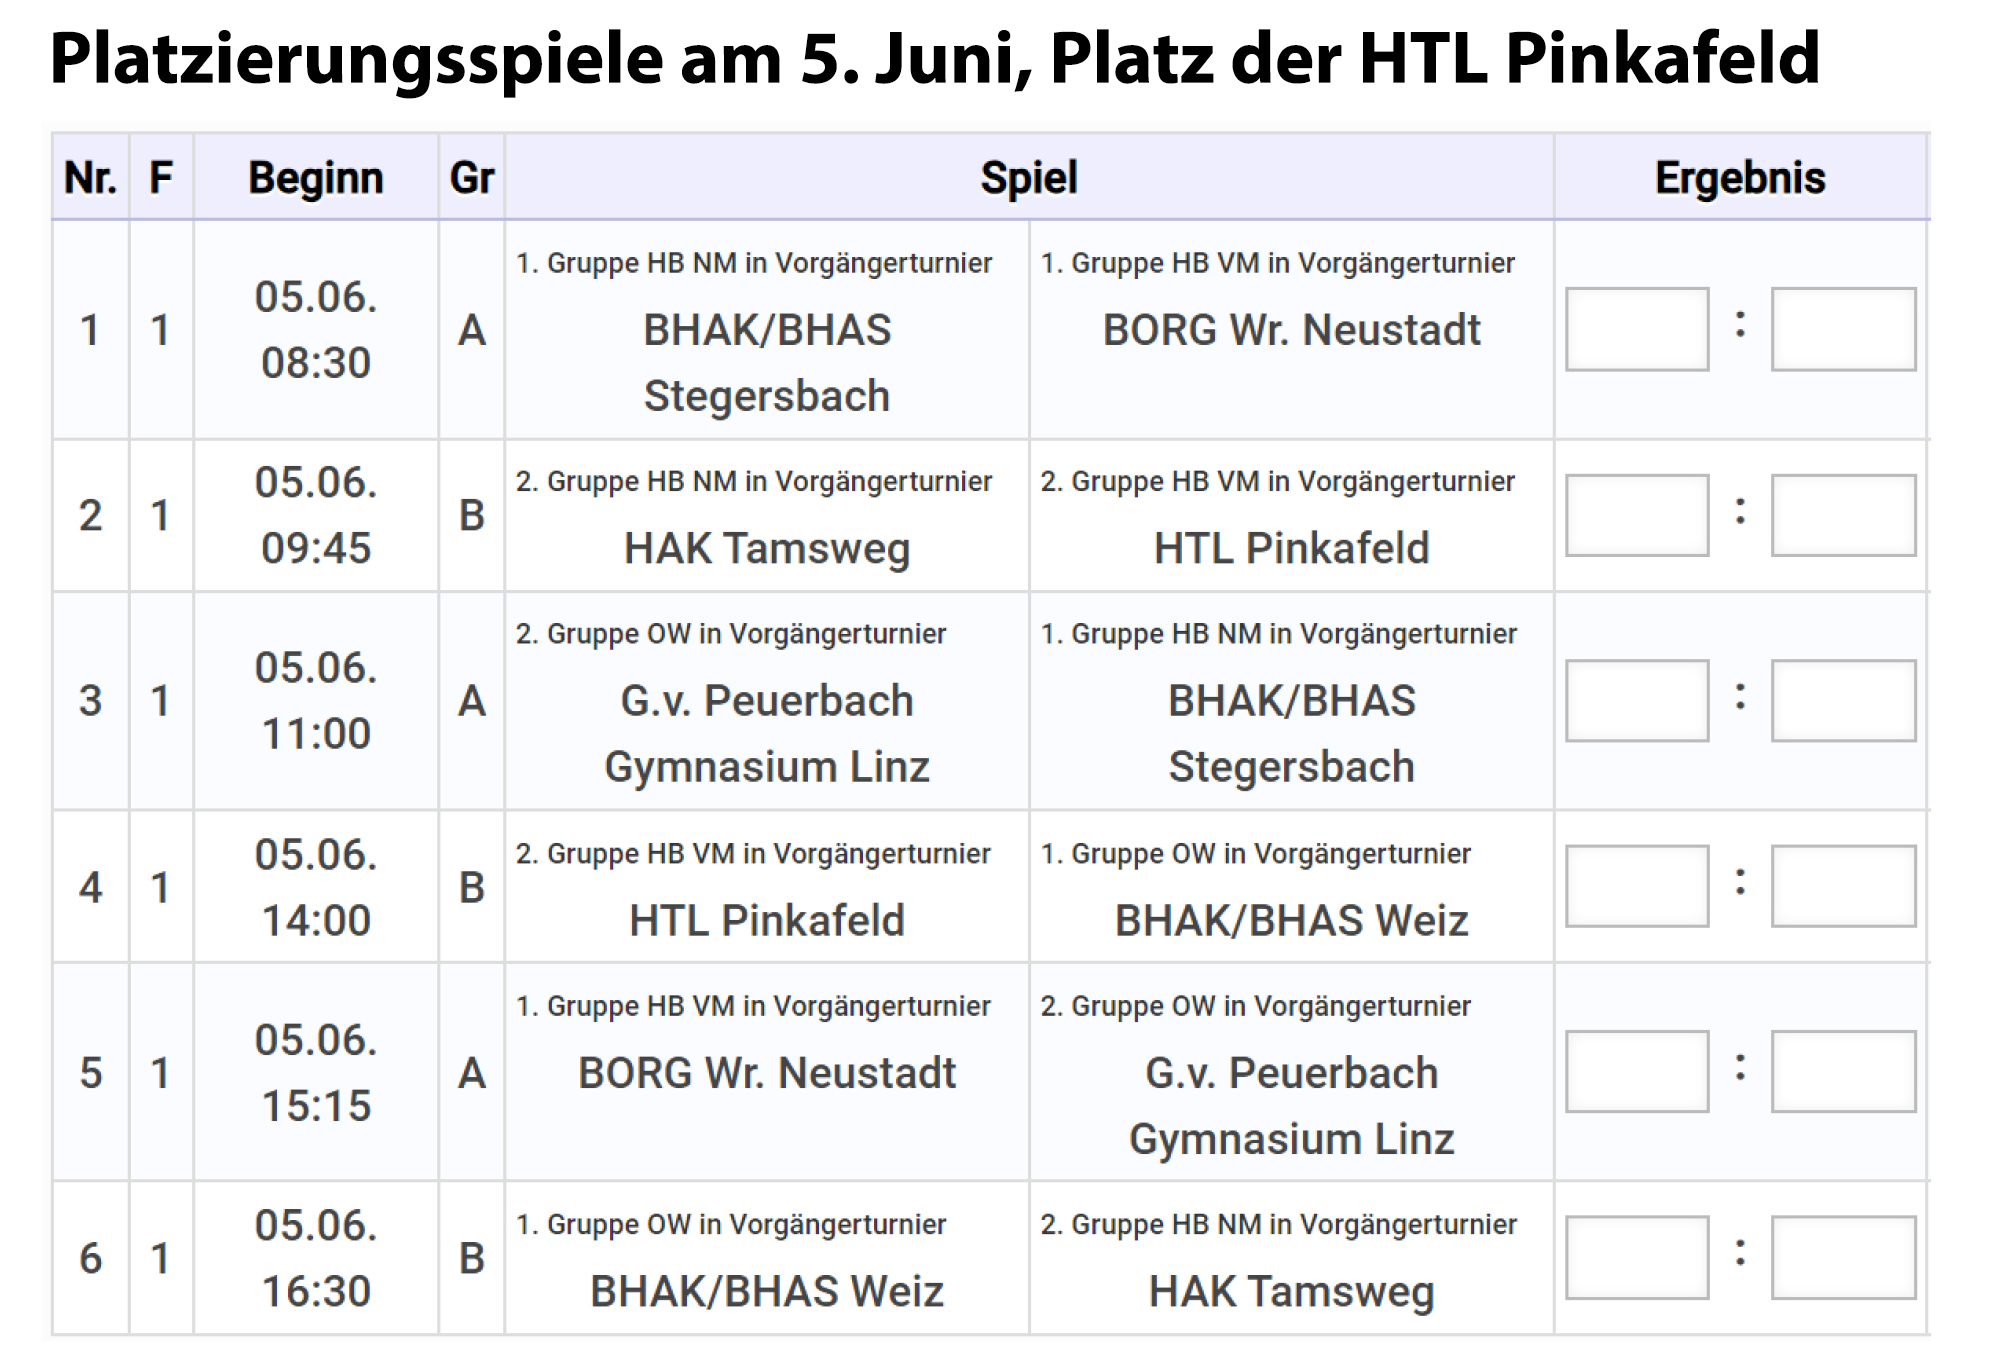Click BORG Wr. Neustadt in match 1
The height and width of the screenshot is (1364, 1998).
pos(1290,330)
